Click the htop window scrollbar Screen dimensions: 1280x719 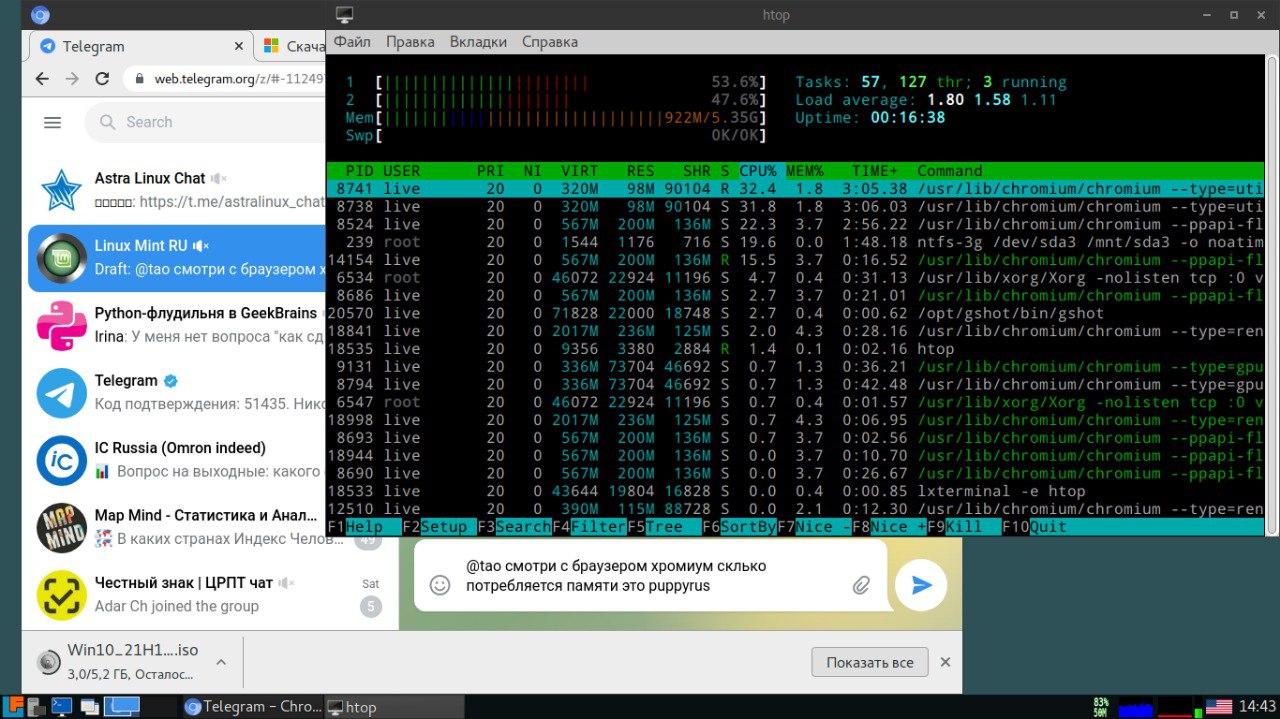tap(1271, 295)
